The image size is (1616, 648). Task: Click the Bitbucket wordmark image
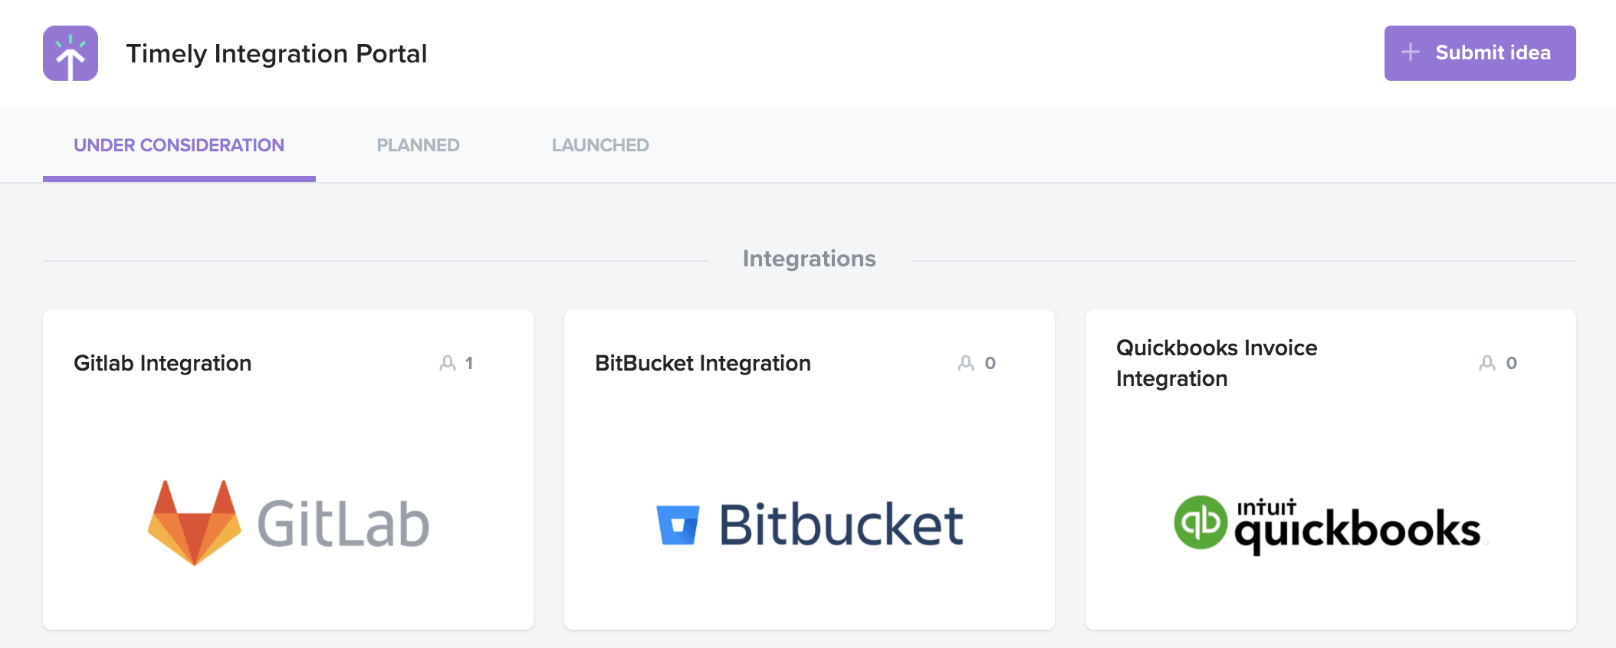841,525
